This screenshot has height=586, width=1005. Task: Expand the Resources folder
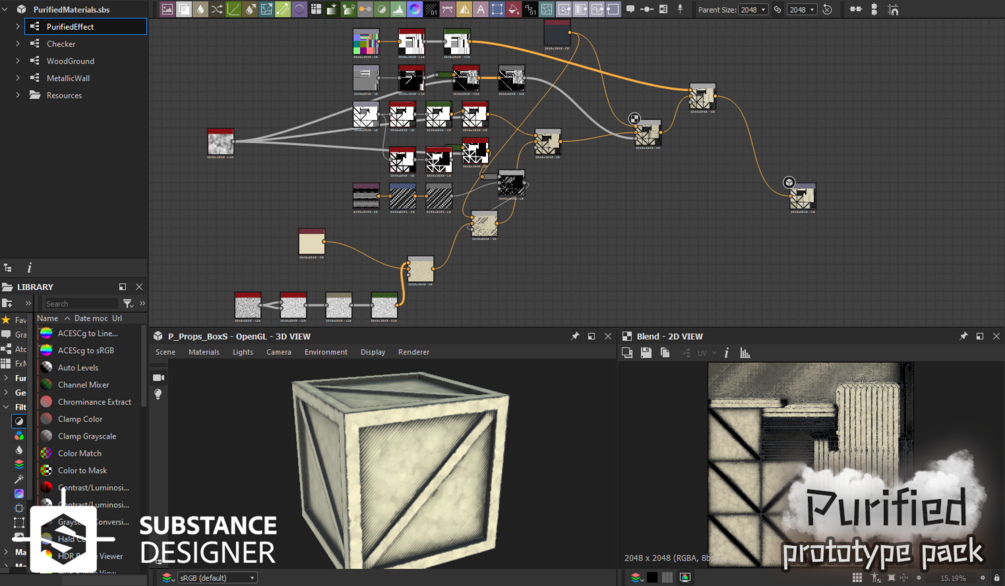coord(17,95)
